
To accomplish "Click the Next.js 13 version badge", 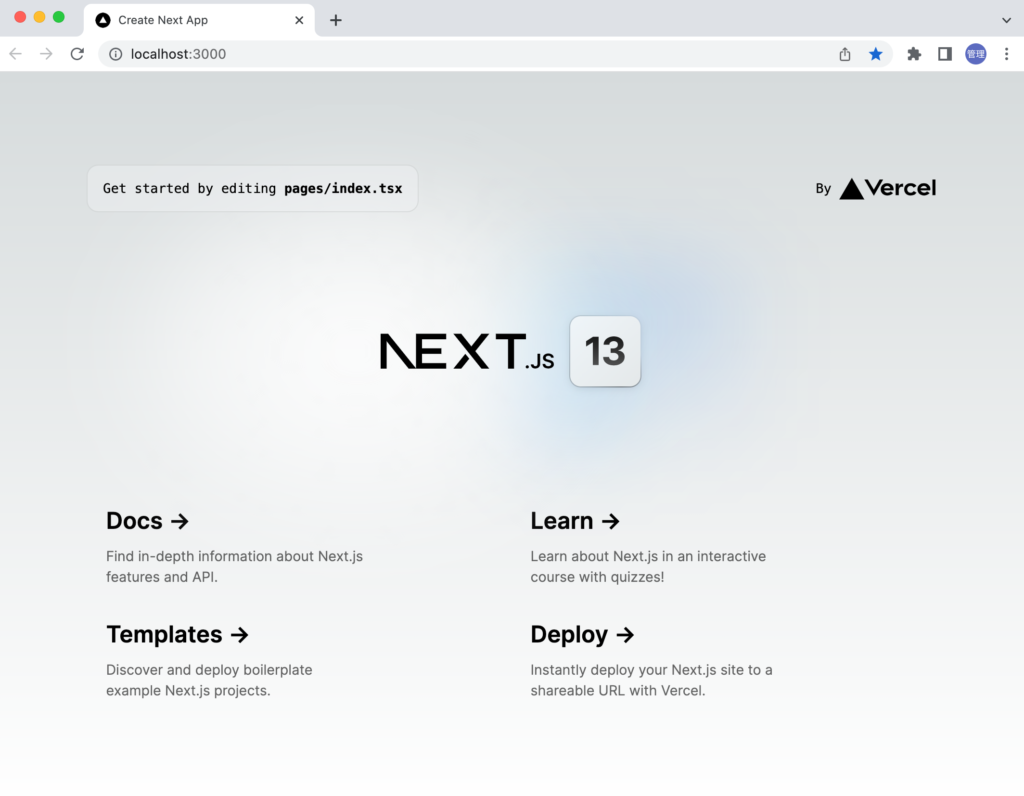I will point(605,351).
